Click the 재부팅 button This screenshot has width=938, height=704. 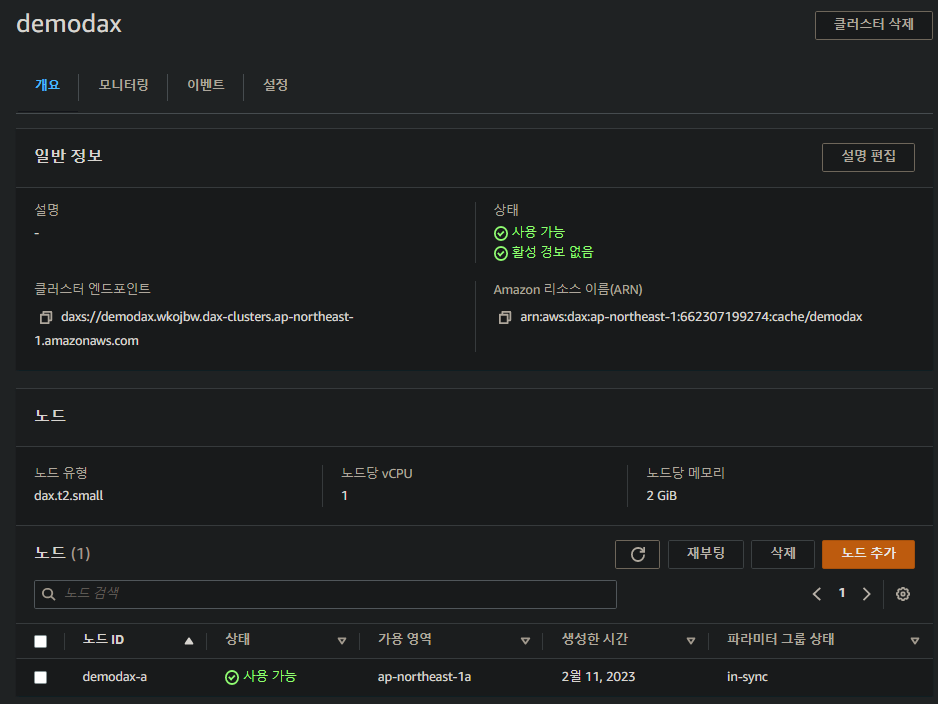click(706, 554)
